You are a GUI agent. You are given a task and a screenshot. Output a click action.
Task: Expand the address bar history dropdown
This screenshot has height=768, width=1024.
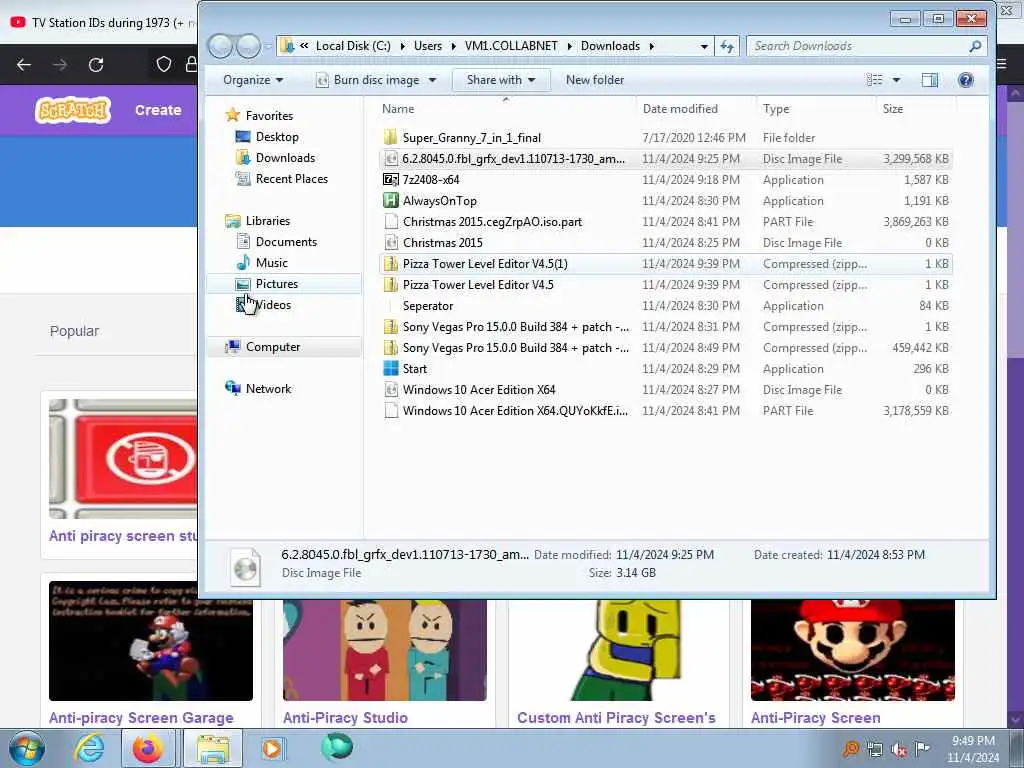click(703, 46)
